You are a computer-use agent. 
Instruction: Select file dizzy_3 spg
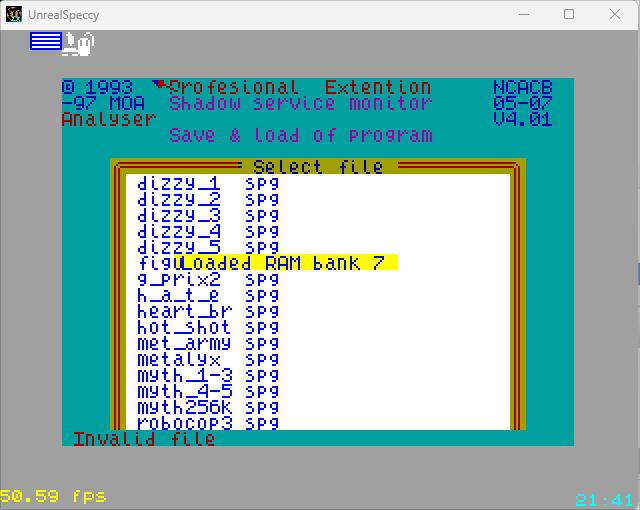click(x=208, y=215)
